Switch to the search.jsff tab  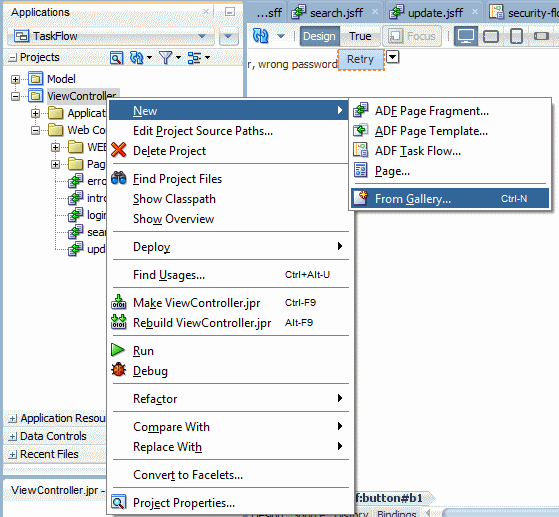click(335, 13)
